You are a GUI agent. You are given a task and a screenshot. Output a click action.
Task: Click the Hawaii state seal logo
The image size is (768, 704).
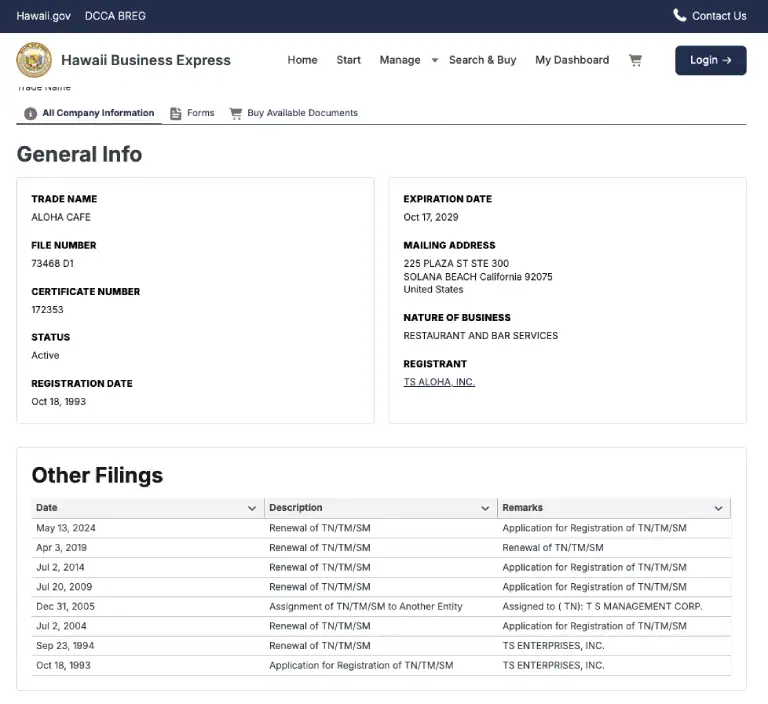click(34, 60)
